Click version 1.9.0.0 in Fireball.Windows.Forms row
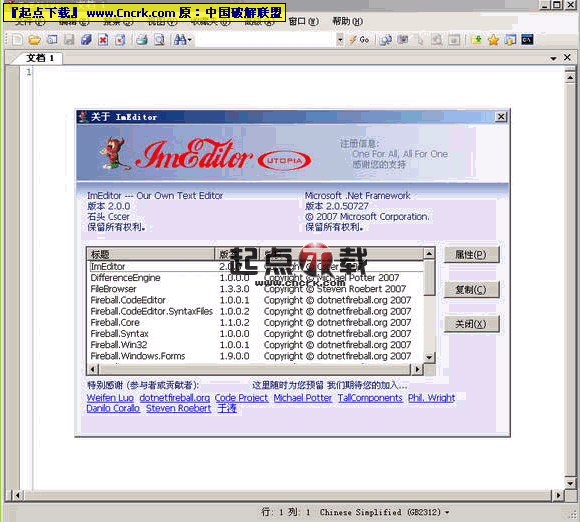Viewport: 580px width, 522px height. 235,356
